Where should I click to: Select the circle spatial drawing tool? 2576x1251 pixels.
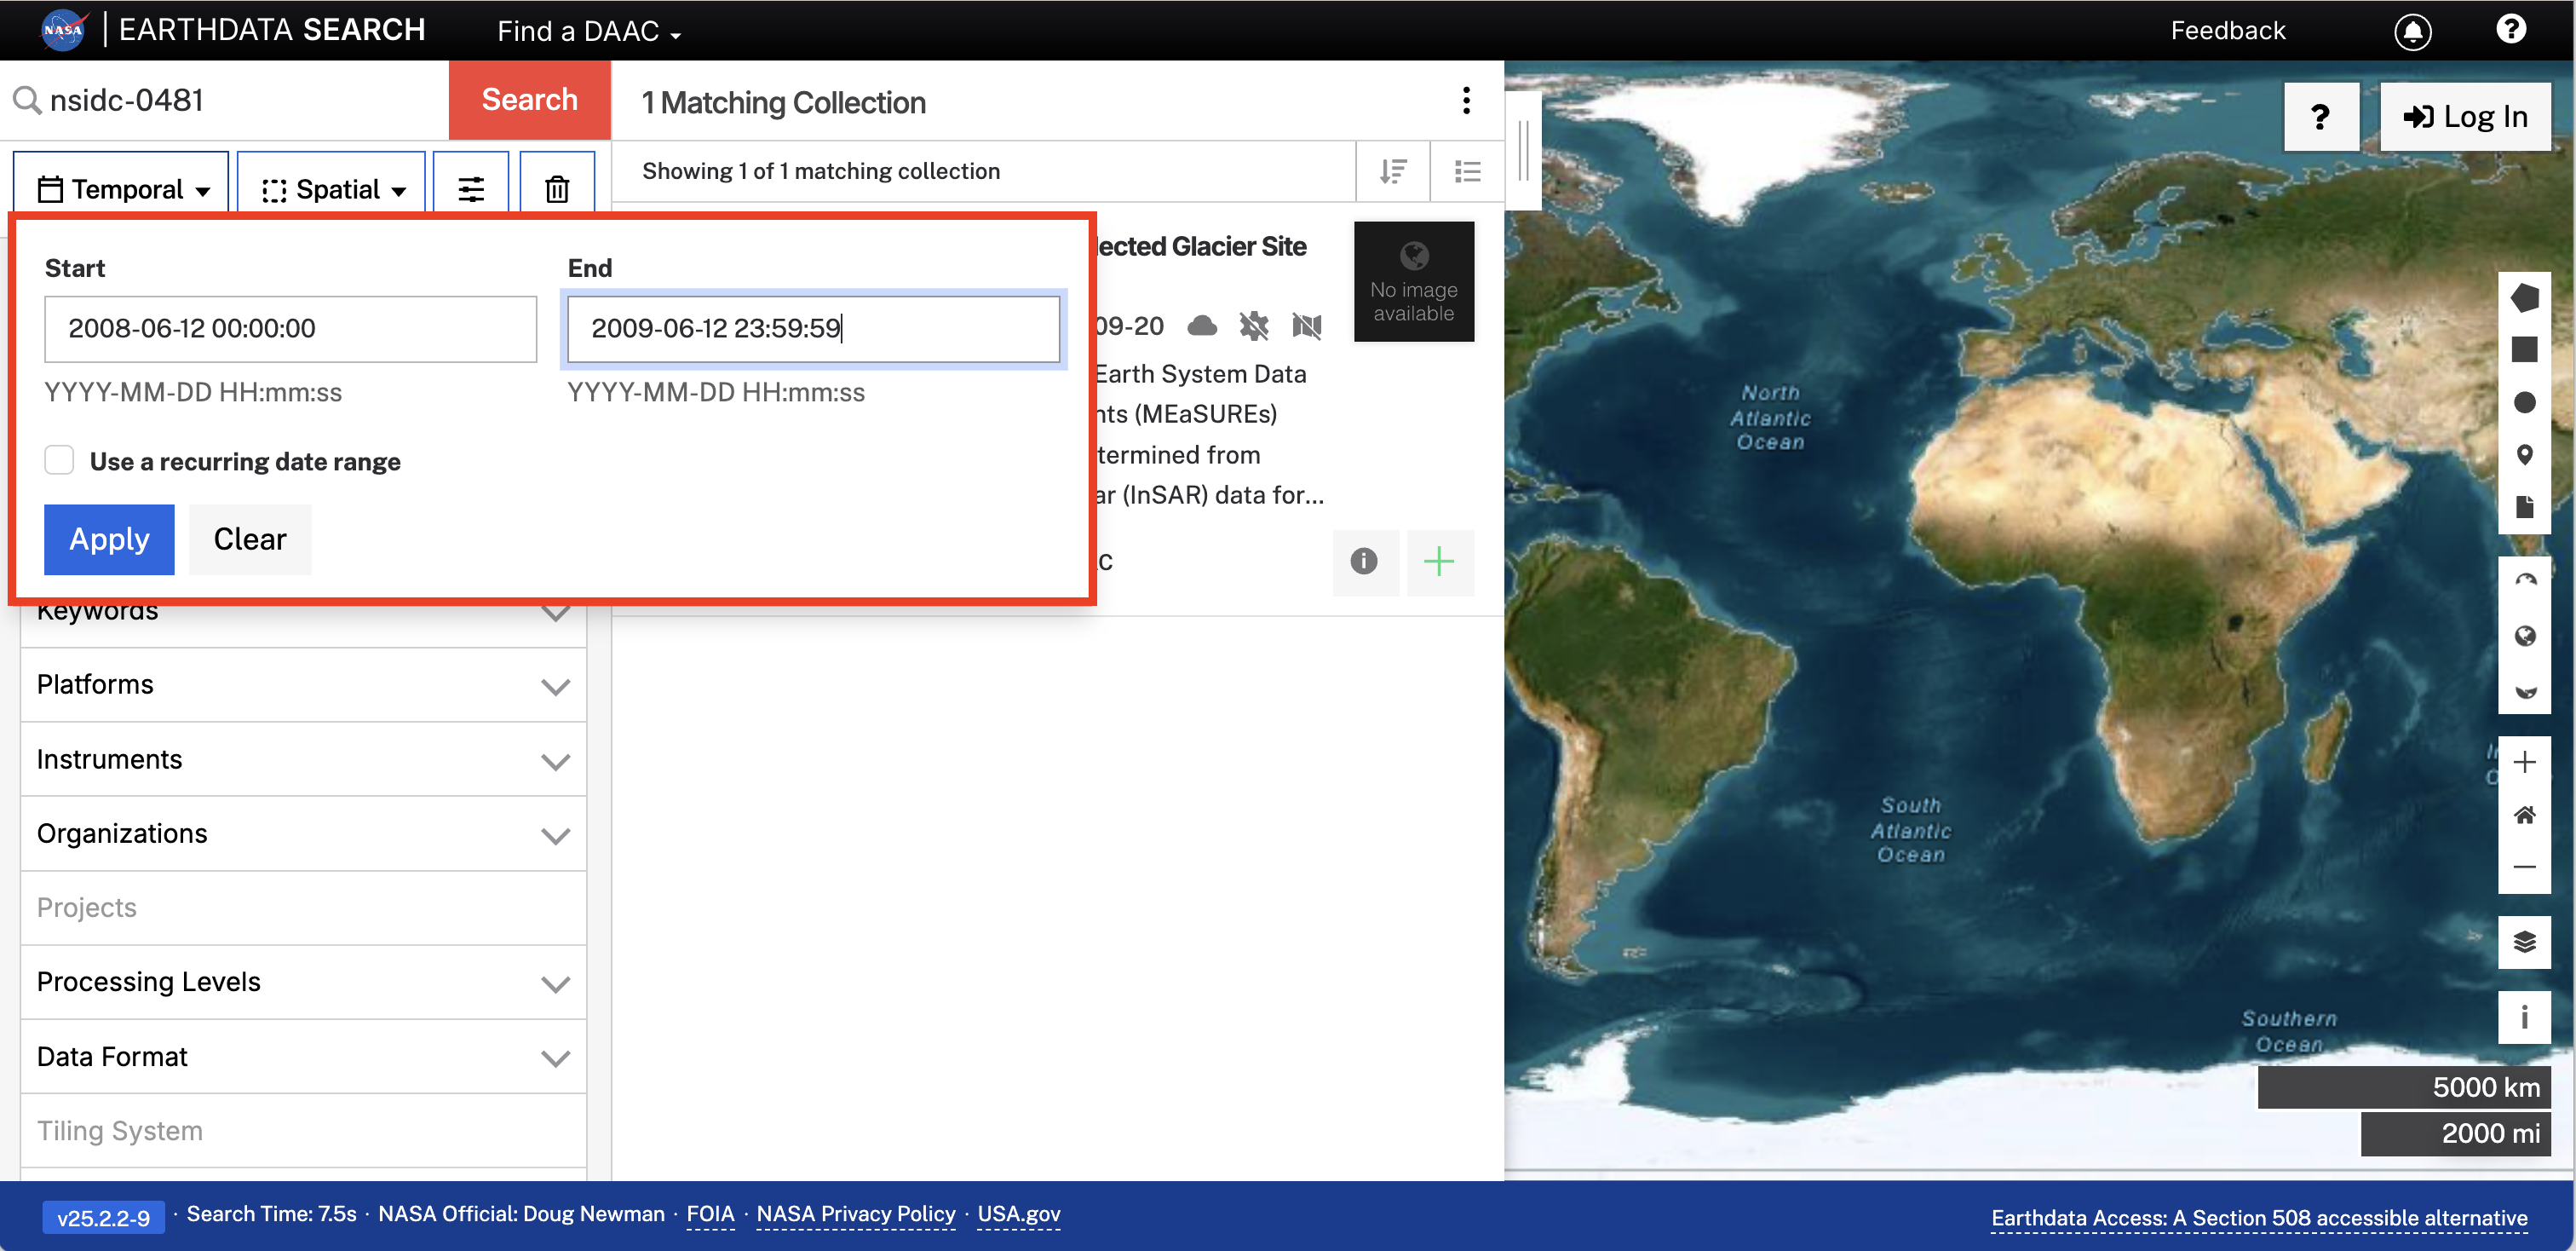pos(2524,402)
